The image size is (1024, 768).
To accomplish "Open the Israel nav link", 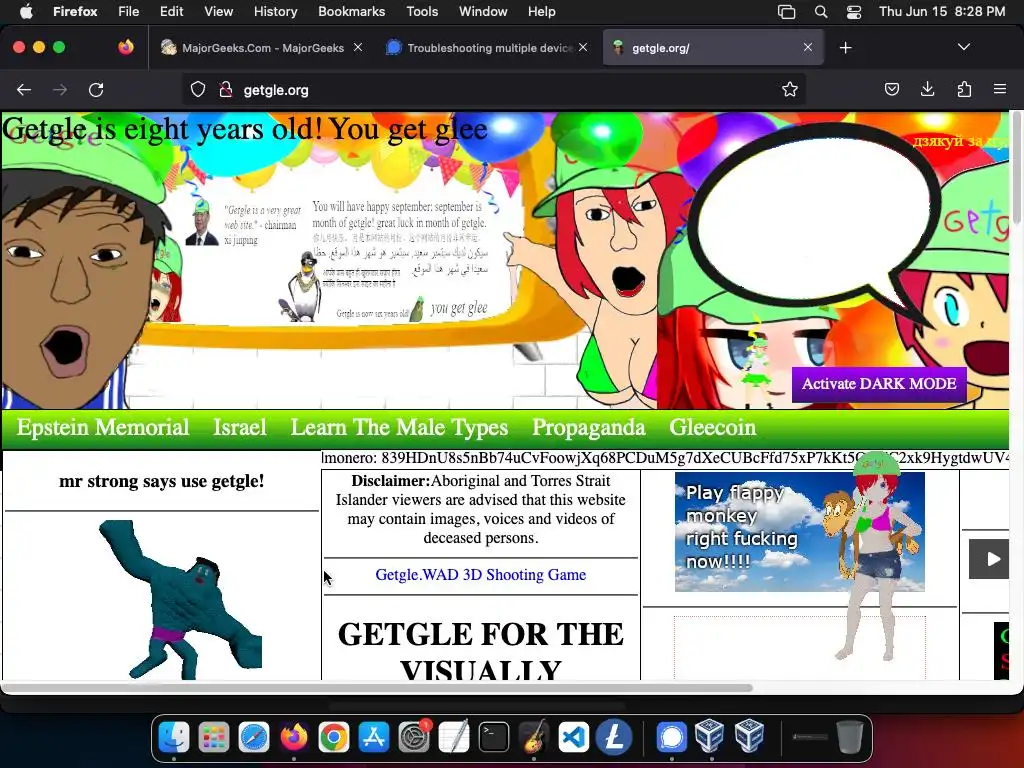I will [x=240, y=427].
